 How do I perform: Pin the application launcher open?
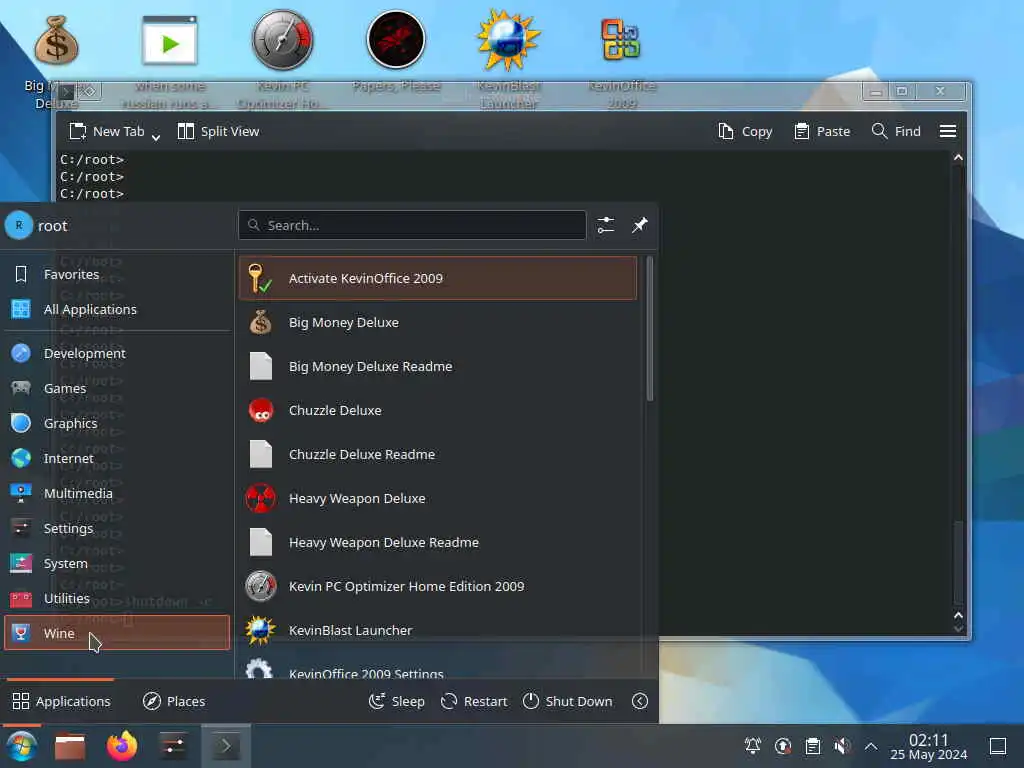tap(639, 225)
